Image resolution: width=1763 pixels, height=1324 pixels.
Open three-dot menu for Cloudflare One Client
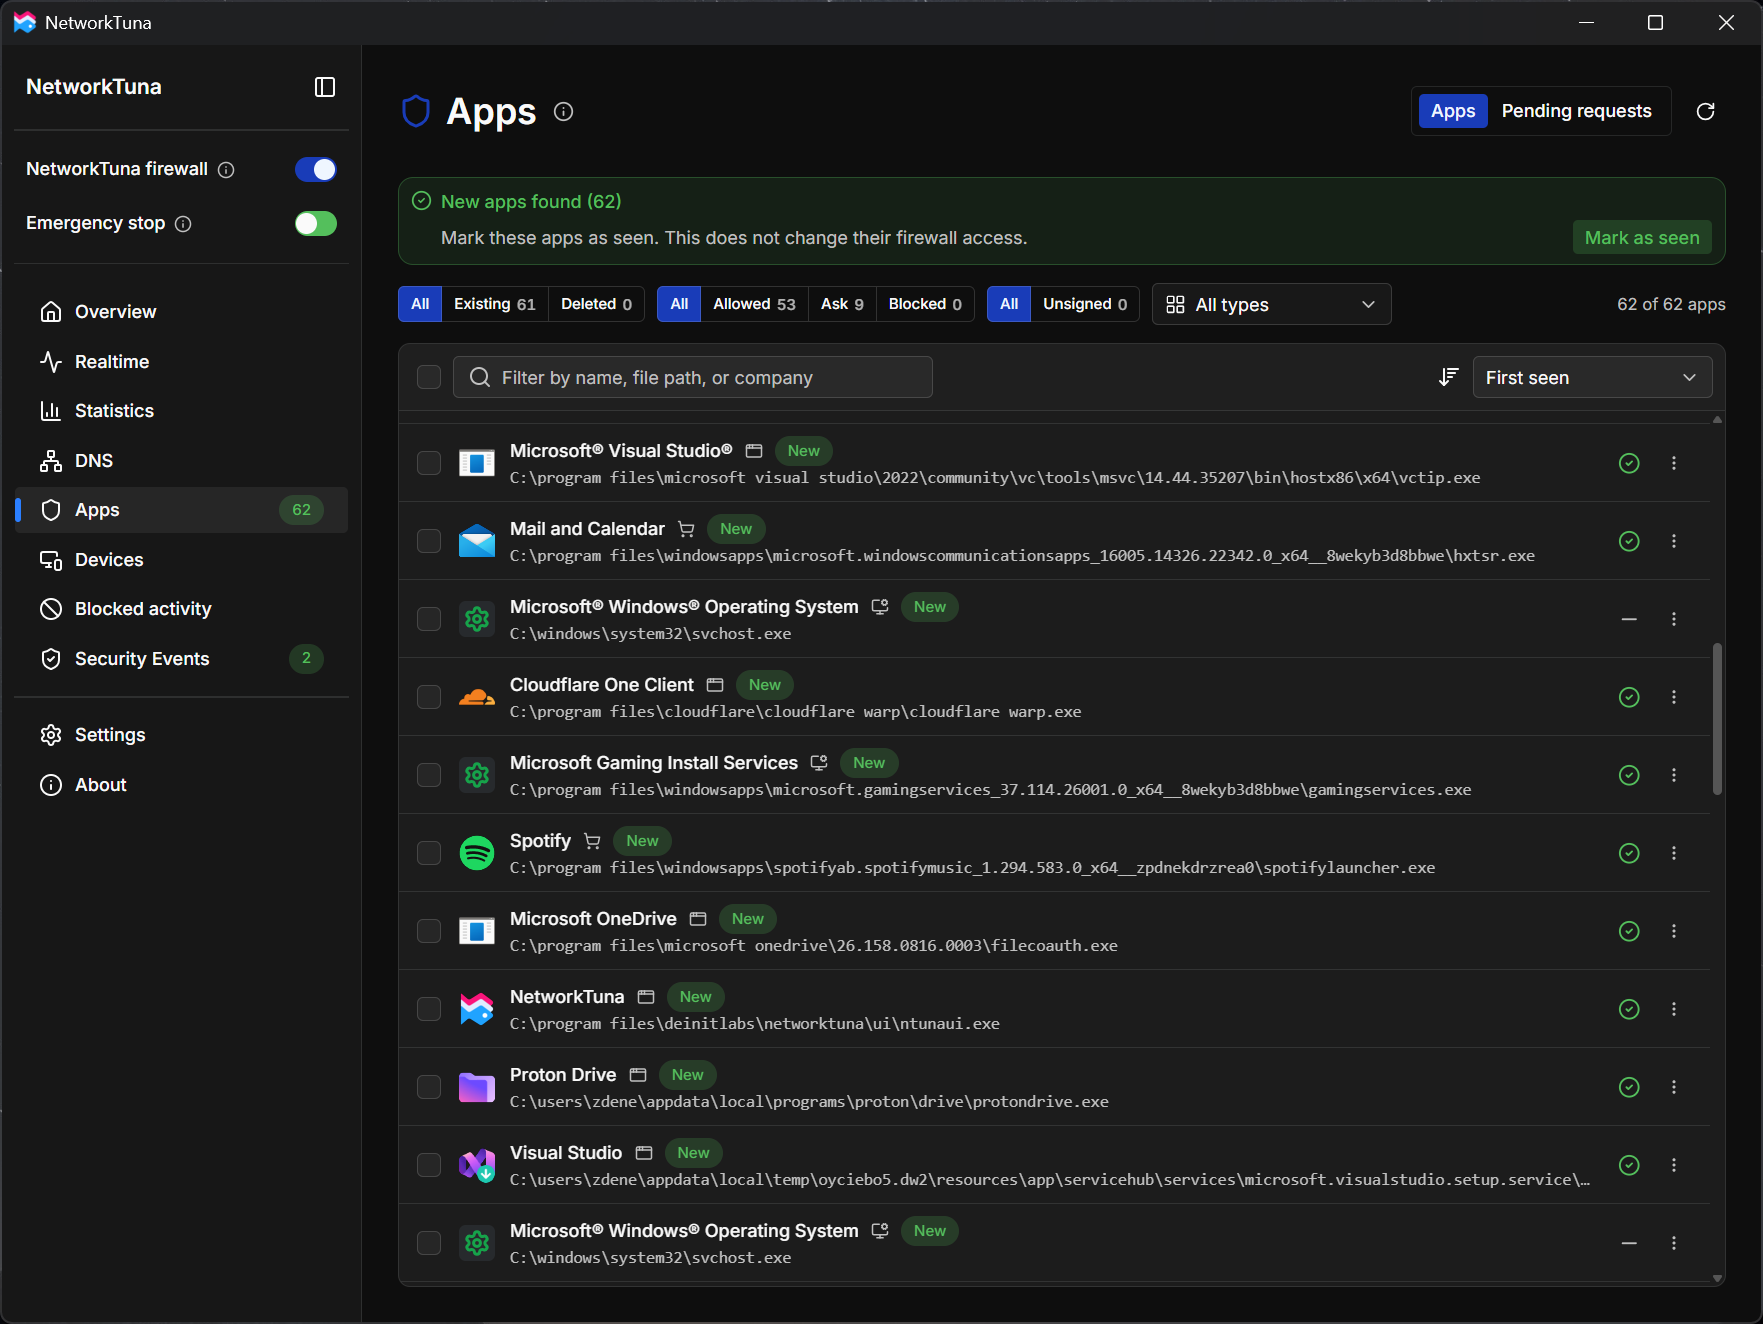[x=1674, y=697]
